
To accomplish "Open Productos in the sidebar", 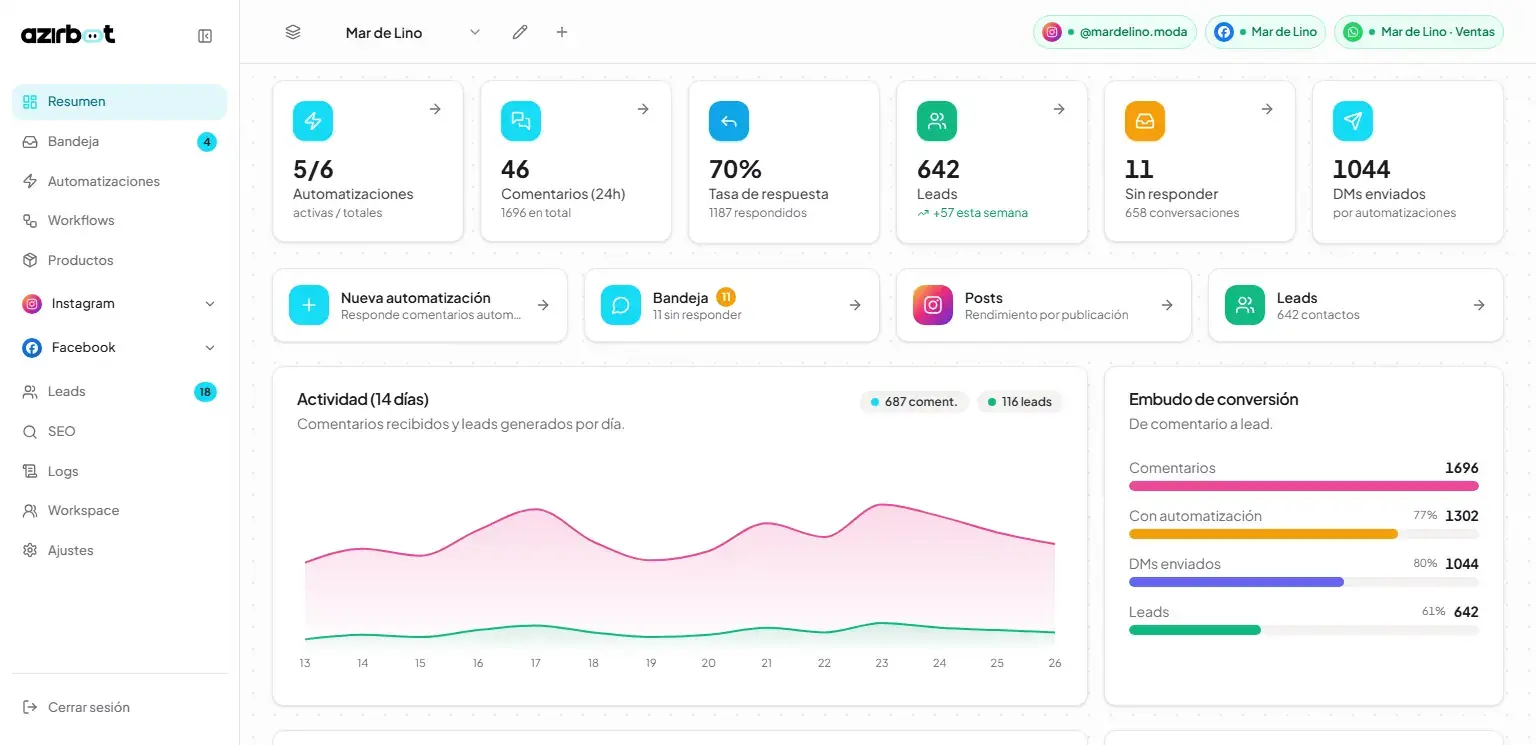I will click(x=120, y=261).
